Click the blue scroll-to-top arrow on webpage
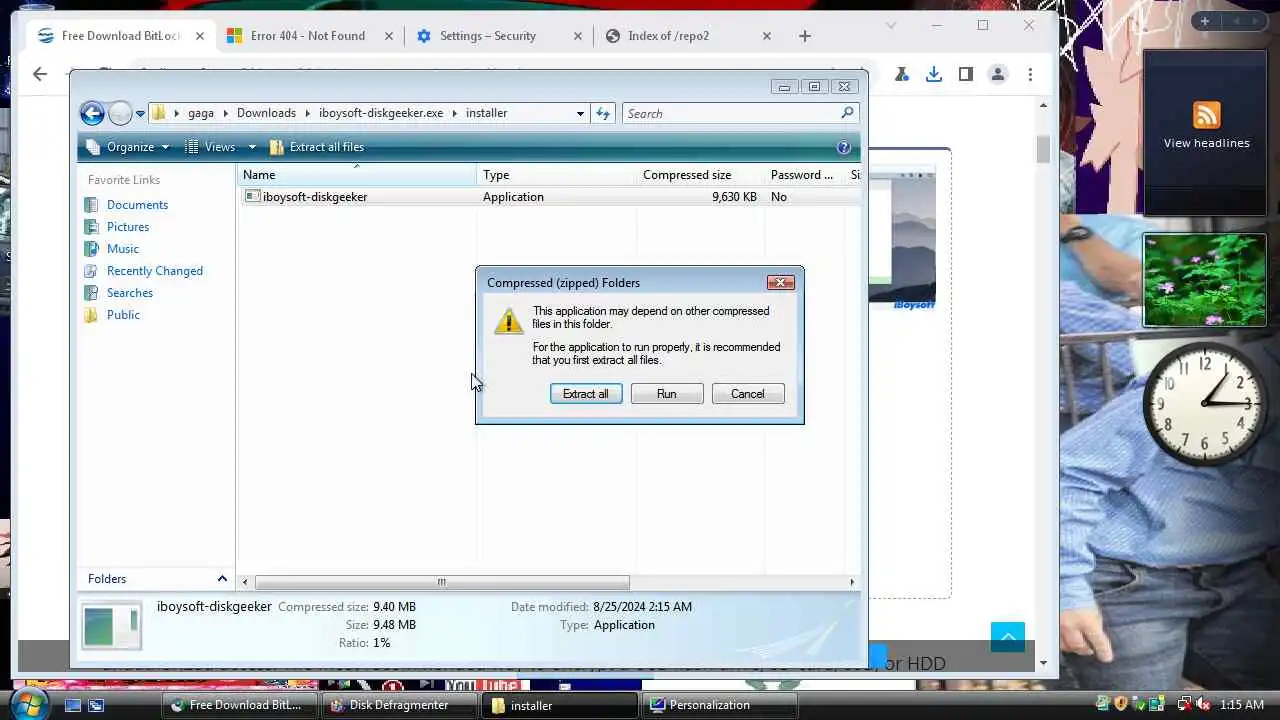 point(1008,636)
